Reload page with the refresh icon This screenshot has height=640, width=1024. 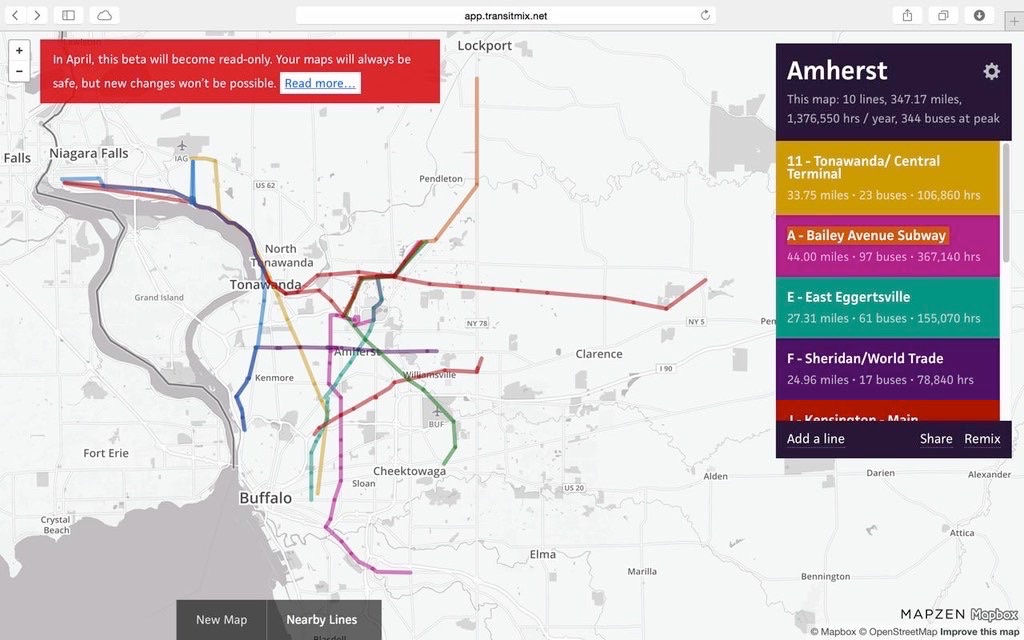coord(705,15)
